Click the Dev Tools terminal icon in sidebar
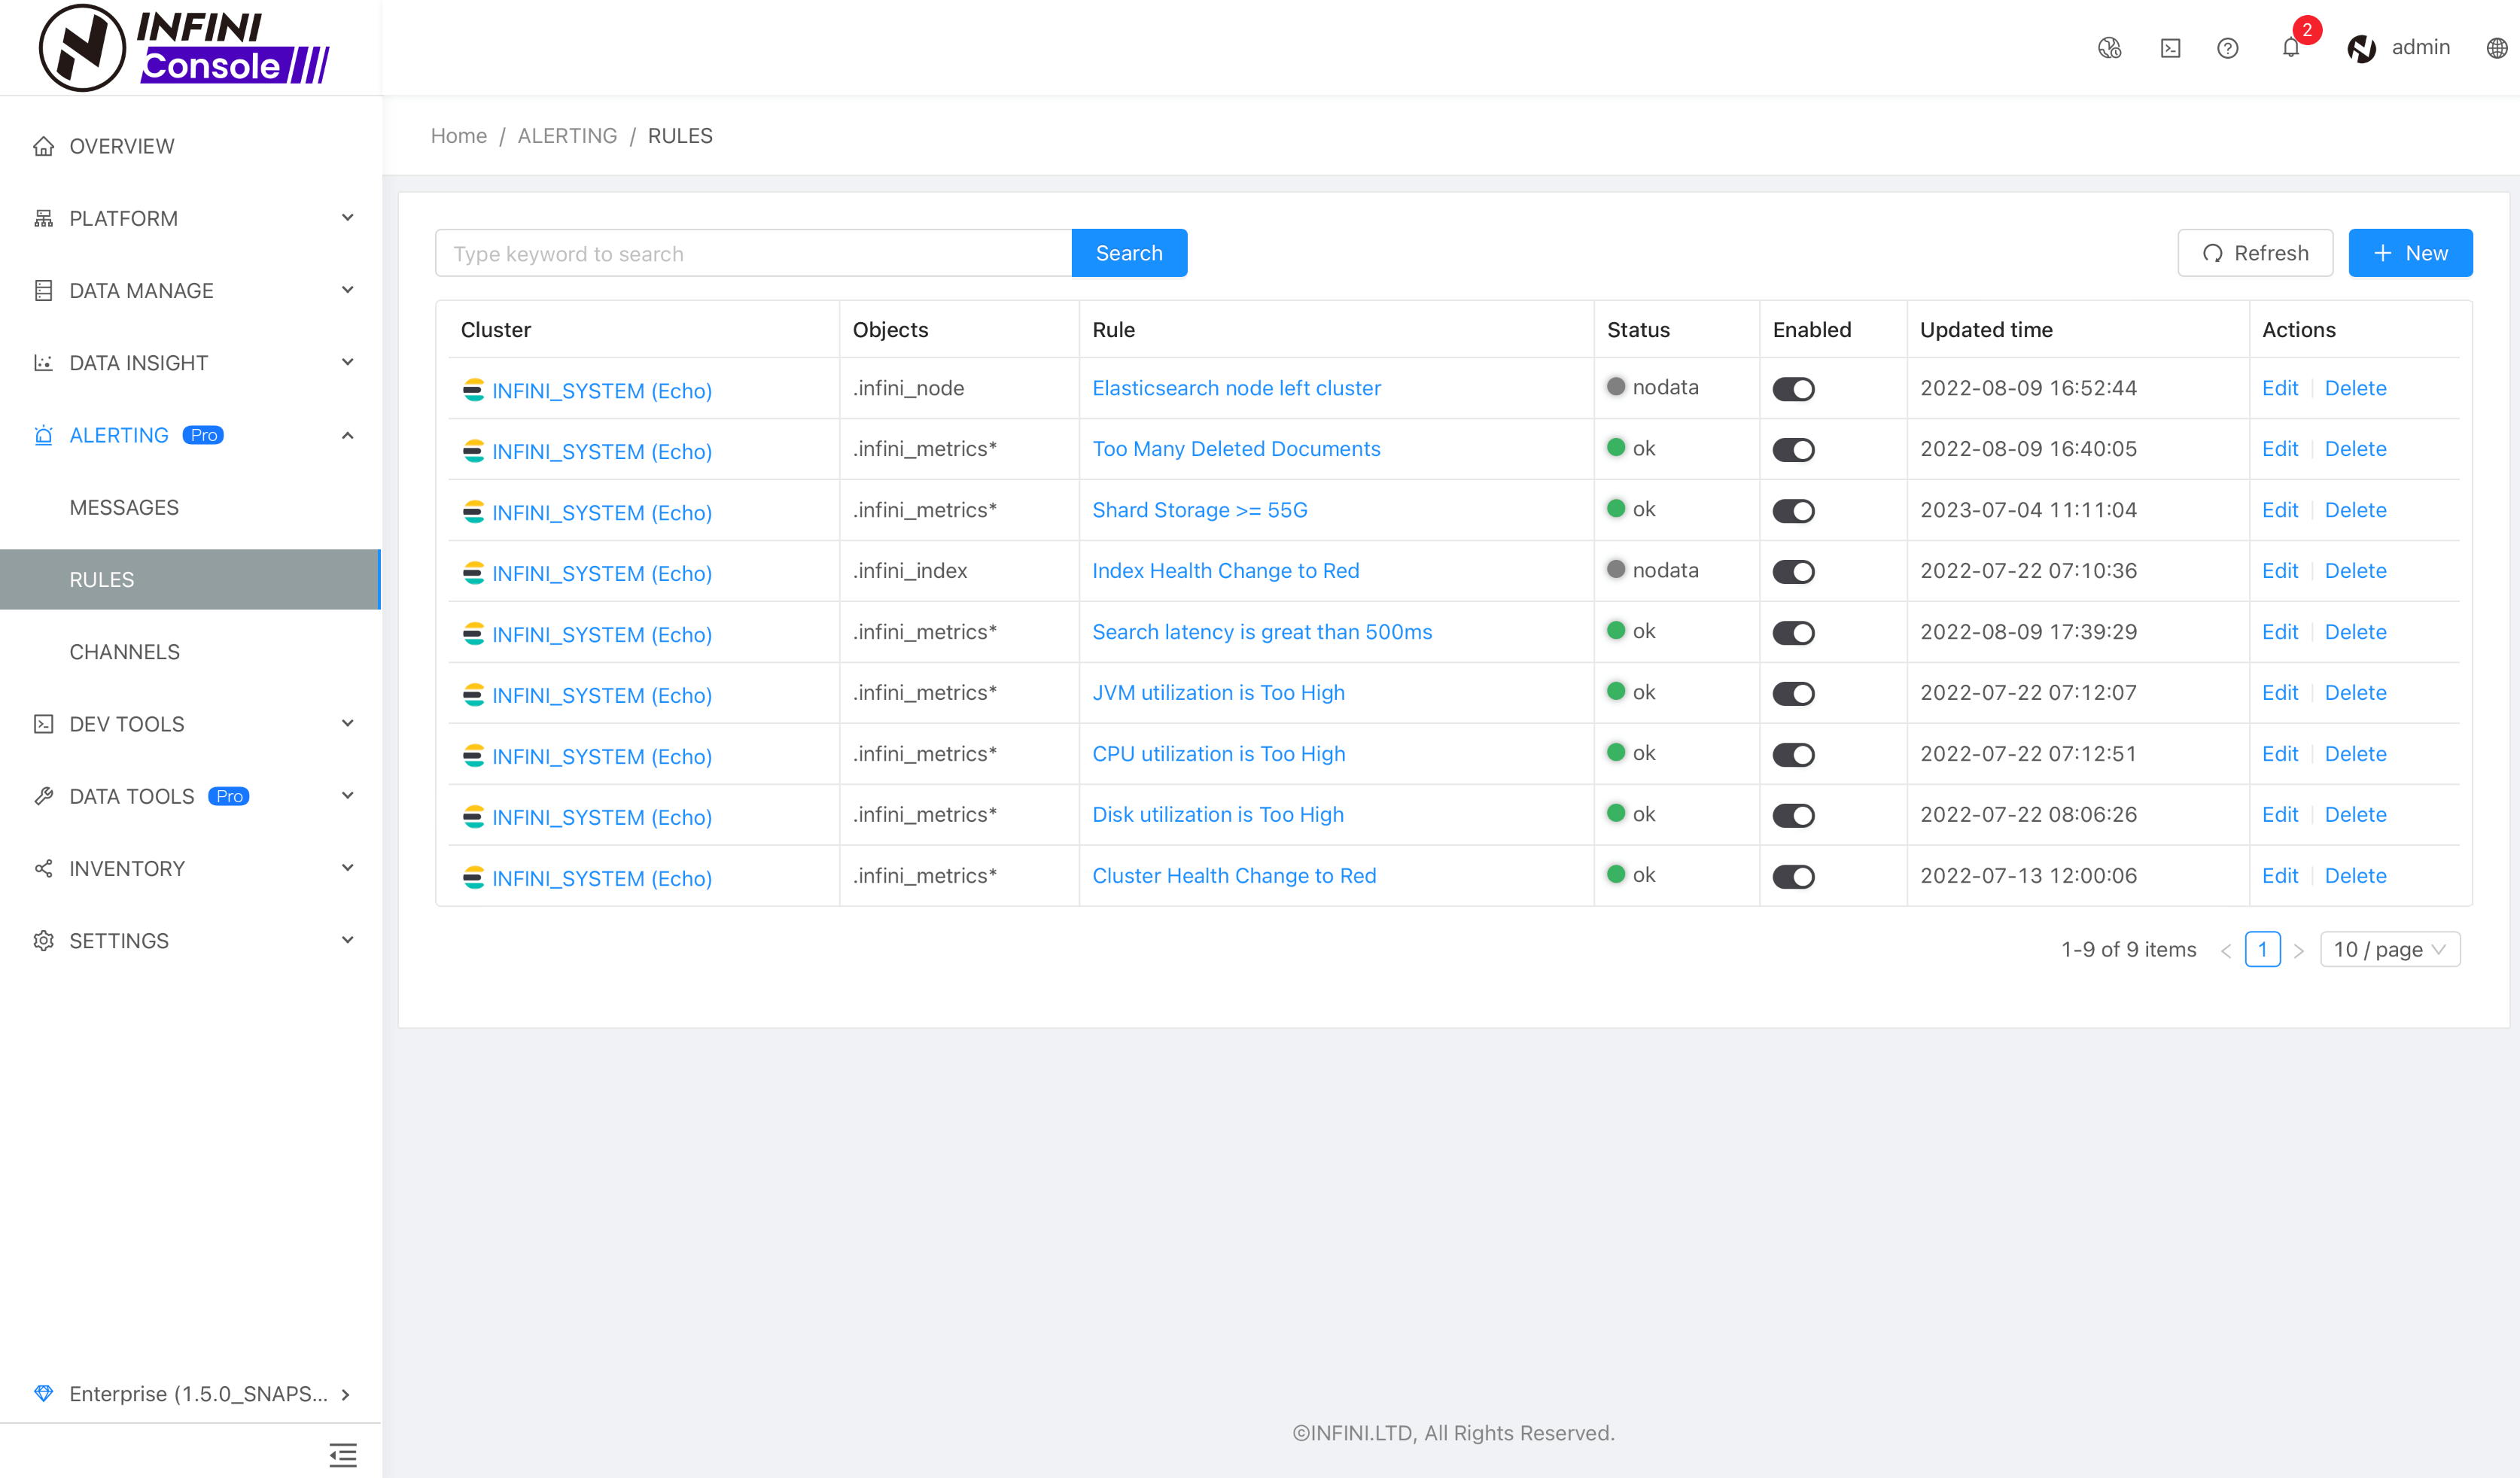Image resolution: width=2520 pixels, height=1478 pixels. click(43, 724)
